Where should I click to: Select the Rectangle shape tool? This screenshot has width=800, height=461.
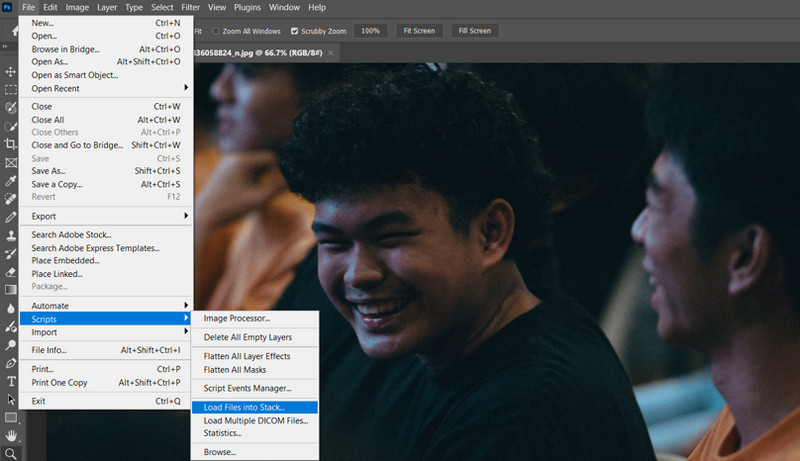pos(11,418)
